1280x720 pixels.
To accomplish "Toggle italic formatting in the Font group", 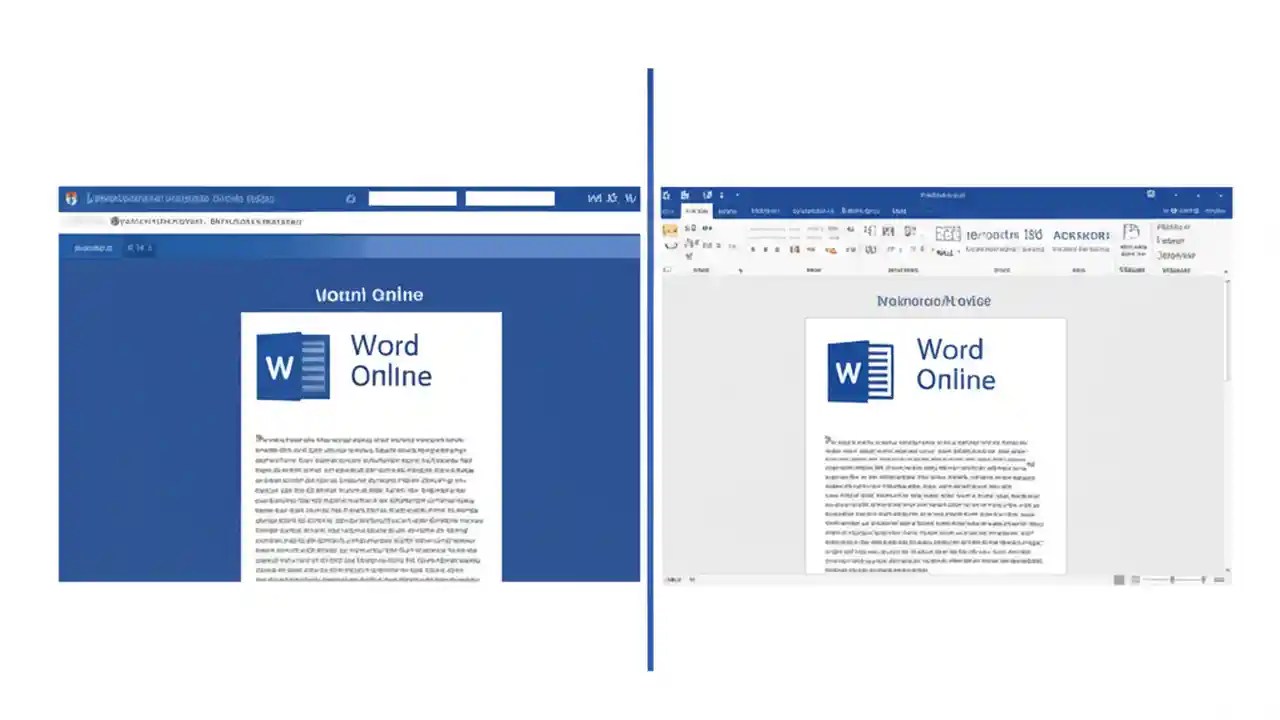I will point(765,249).
